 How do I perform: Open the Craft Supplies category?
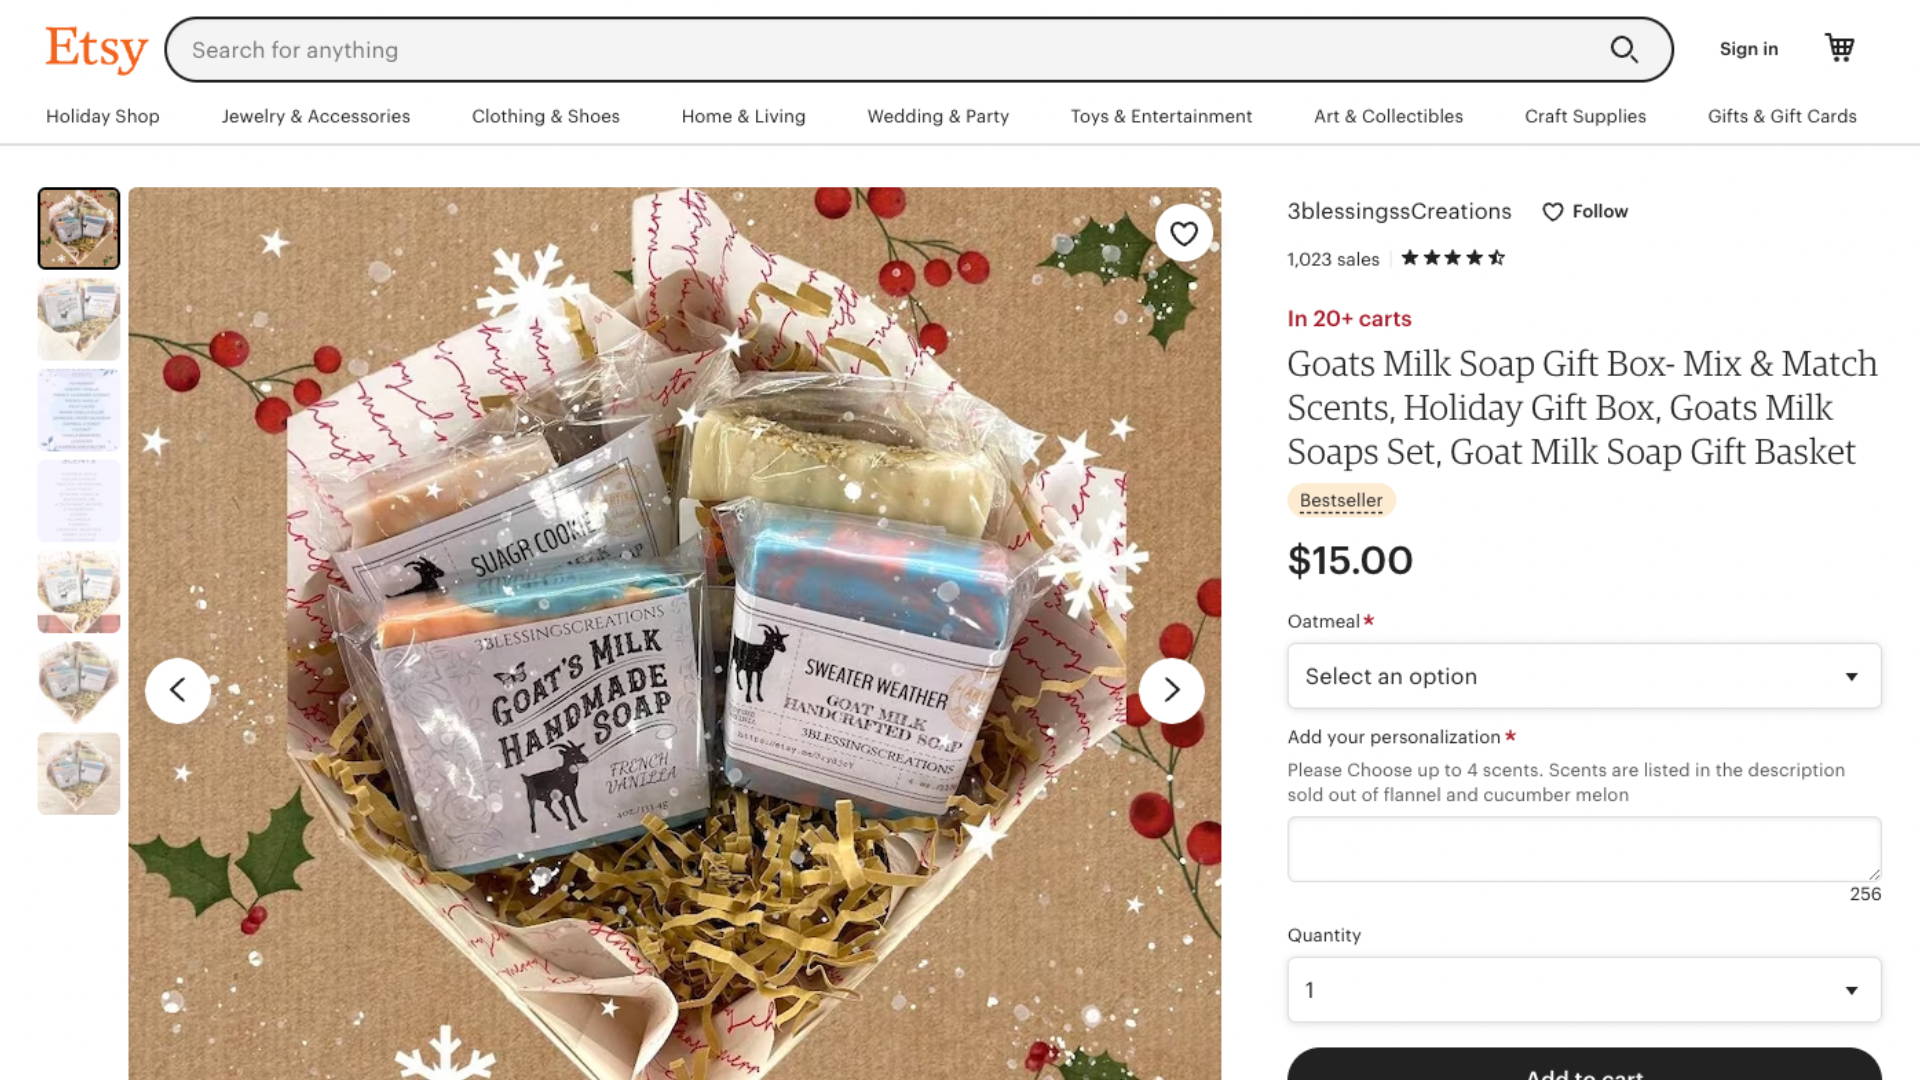[x=1585, y=116]
